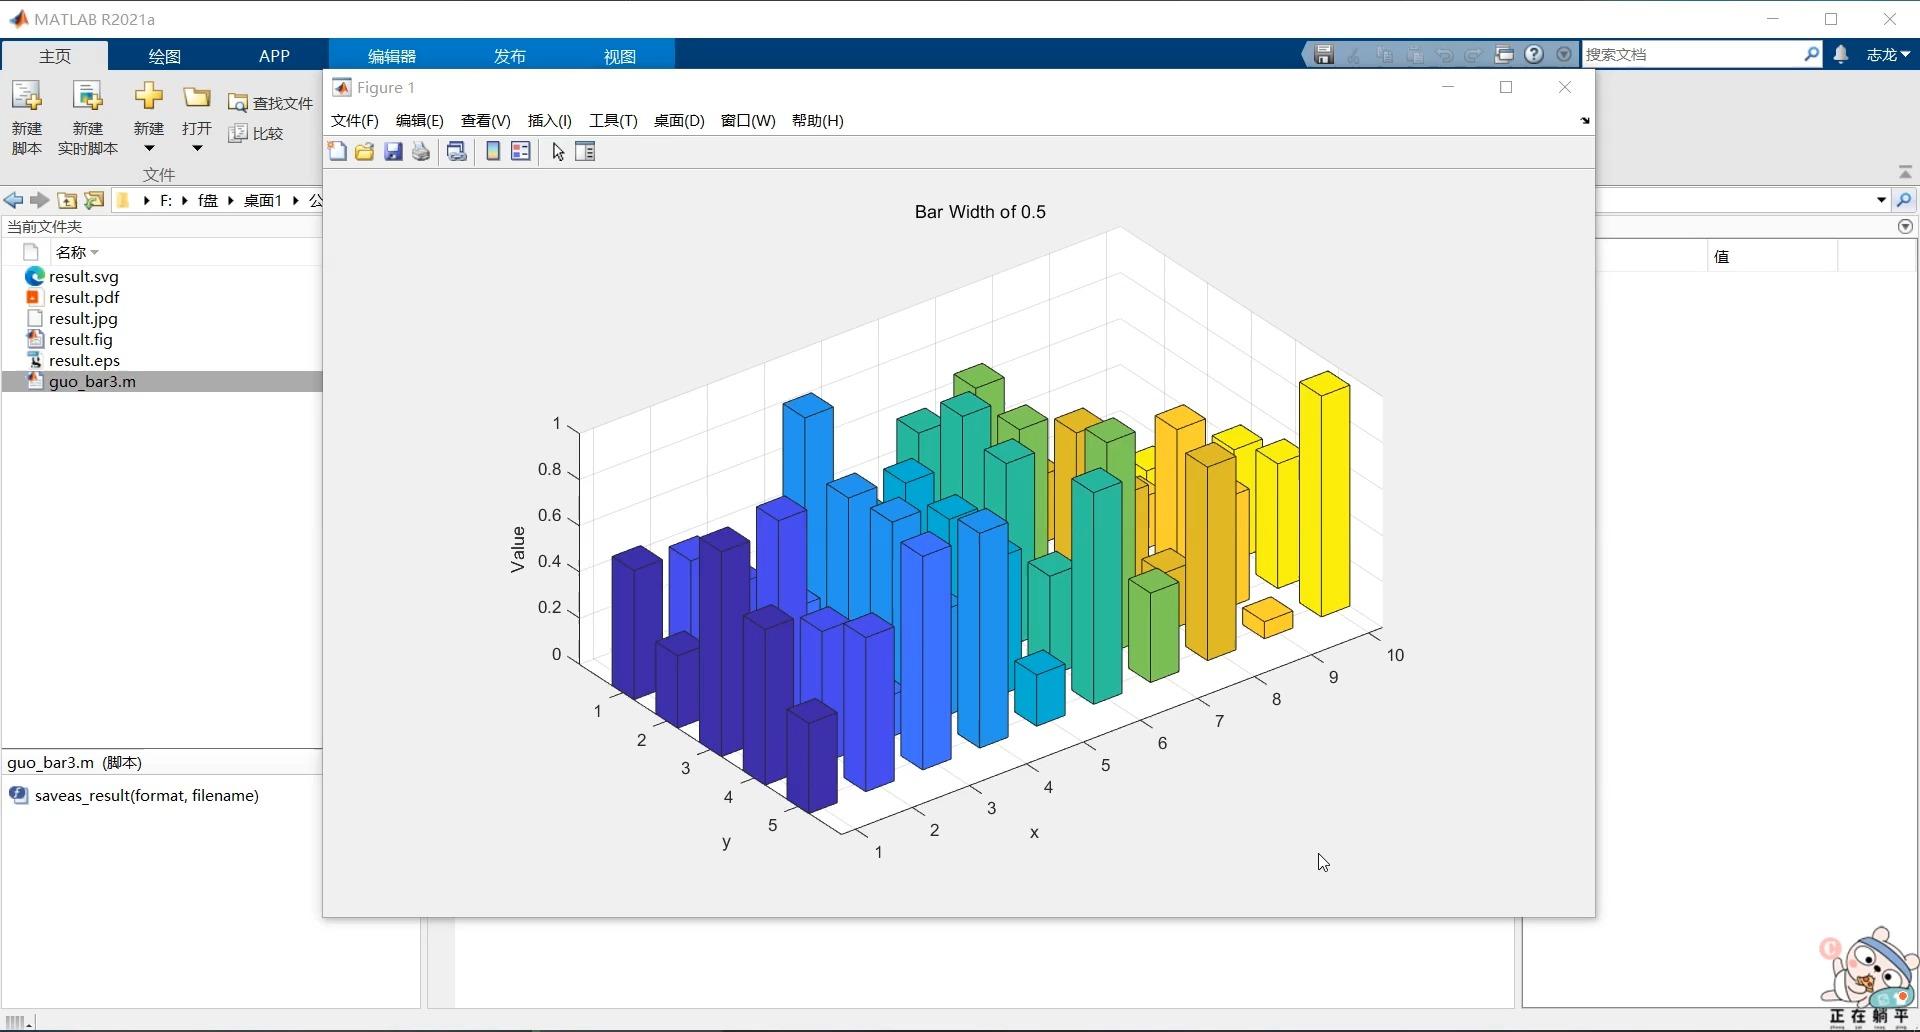1920x1032 pixels.
Task: Open Figure 查看(V) menu
Action: click(x=485, y=120)
